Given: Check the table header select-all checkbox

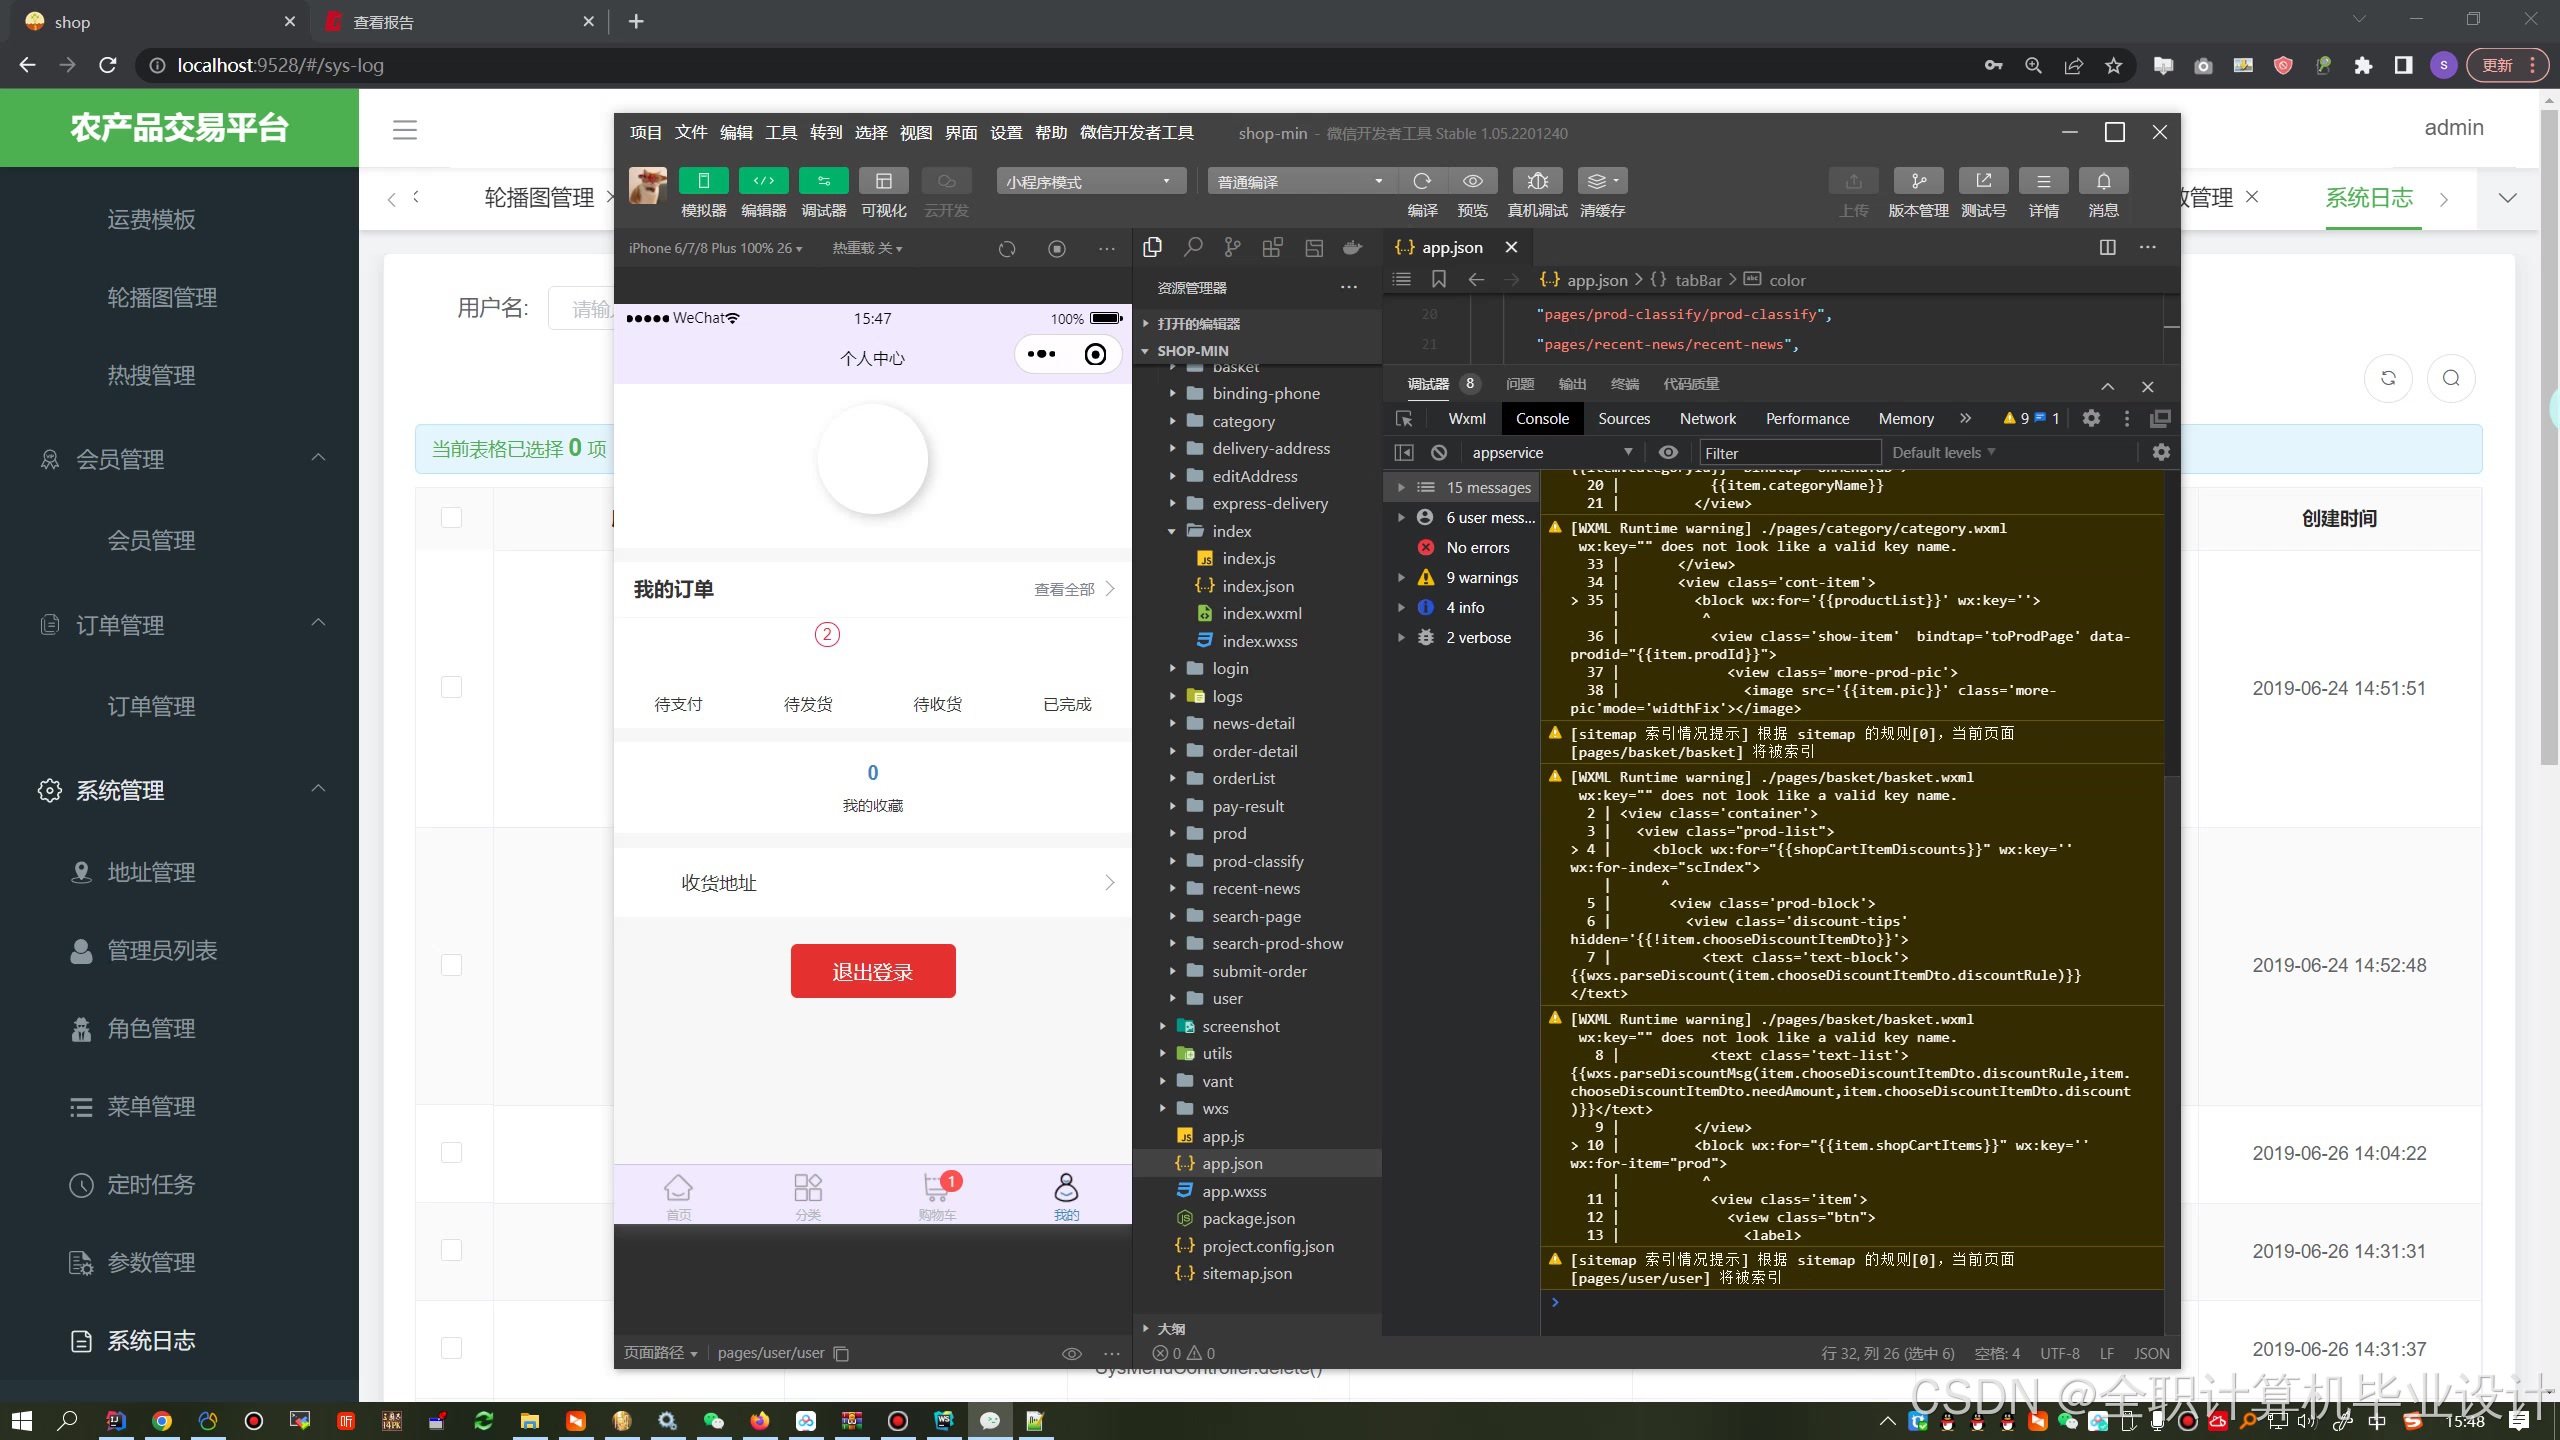Looking at the screenshot, I should coord(452,518).
